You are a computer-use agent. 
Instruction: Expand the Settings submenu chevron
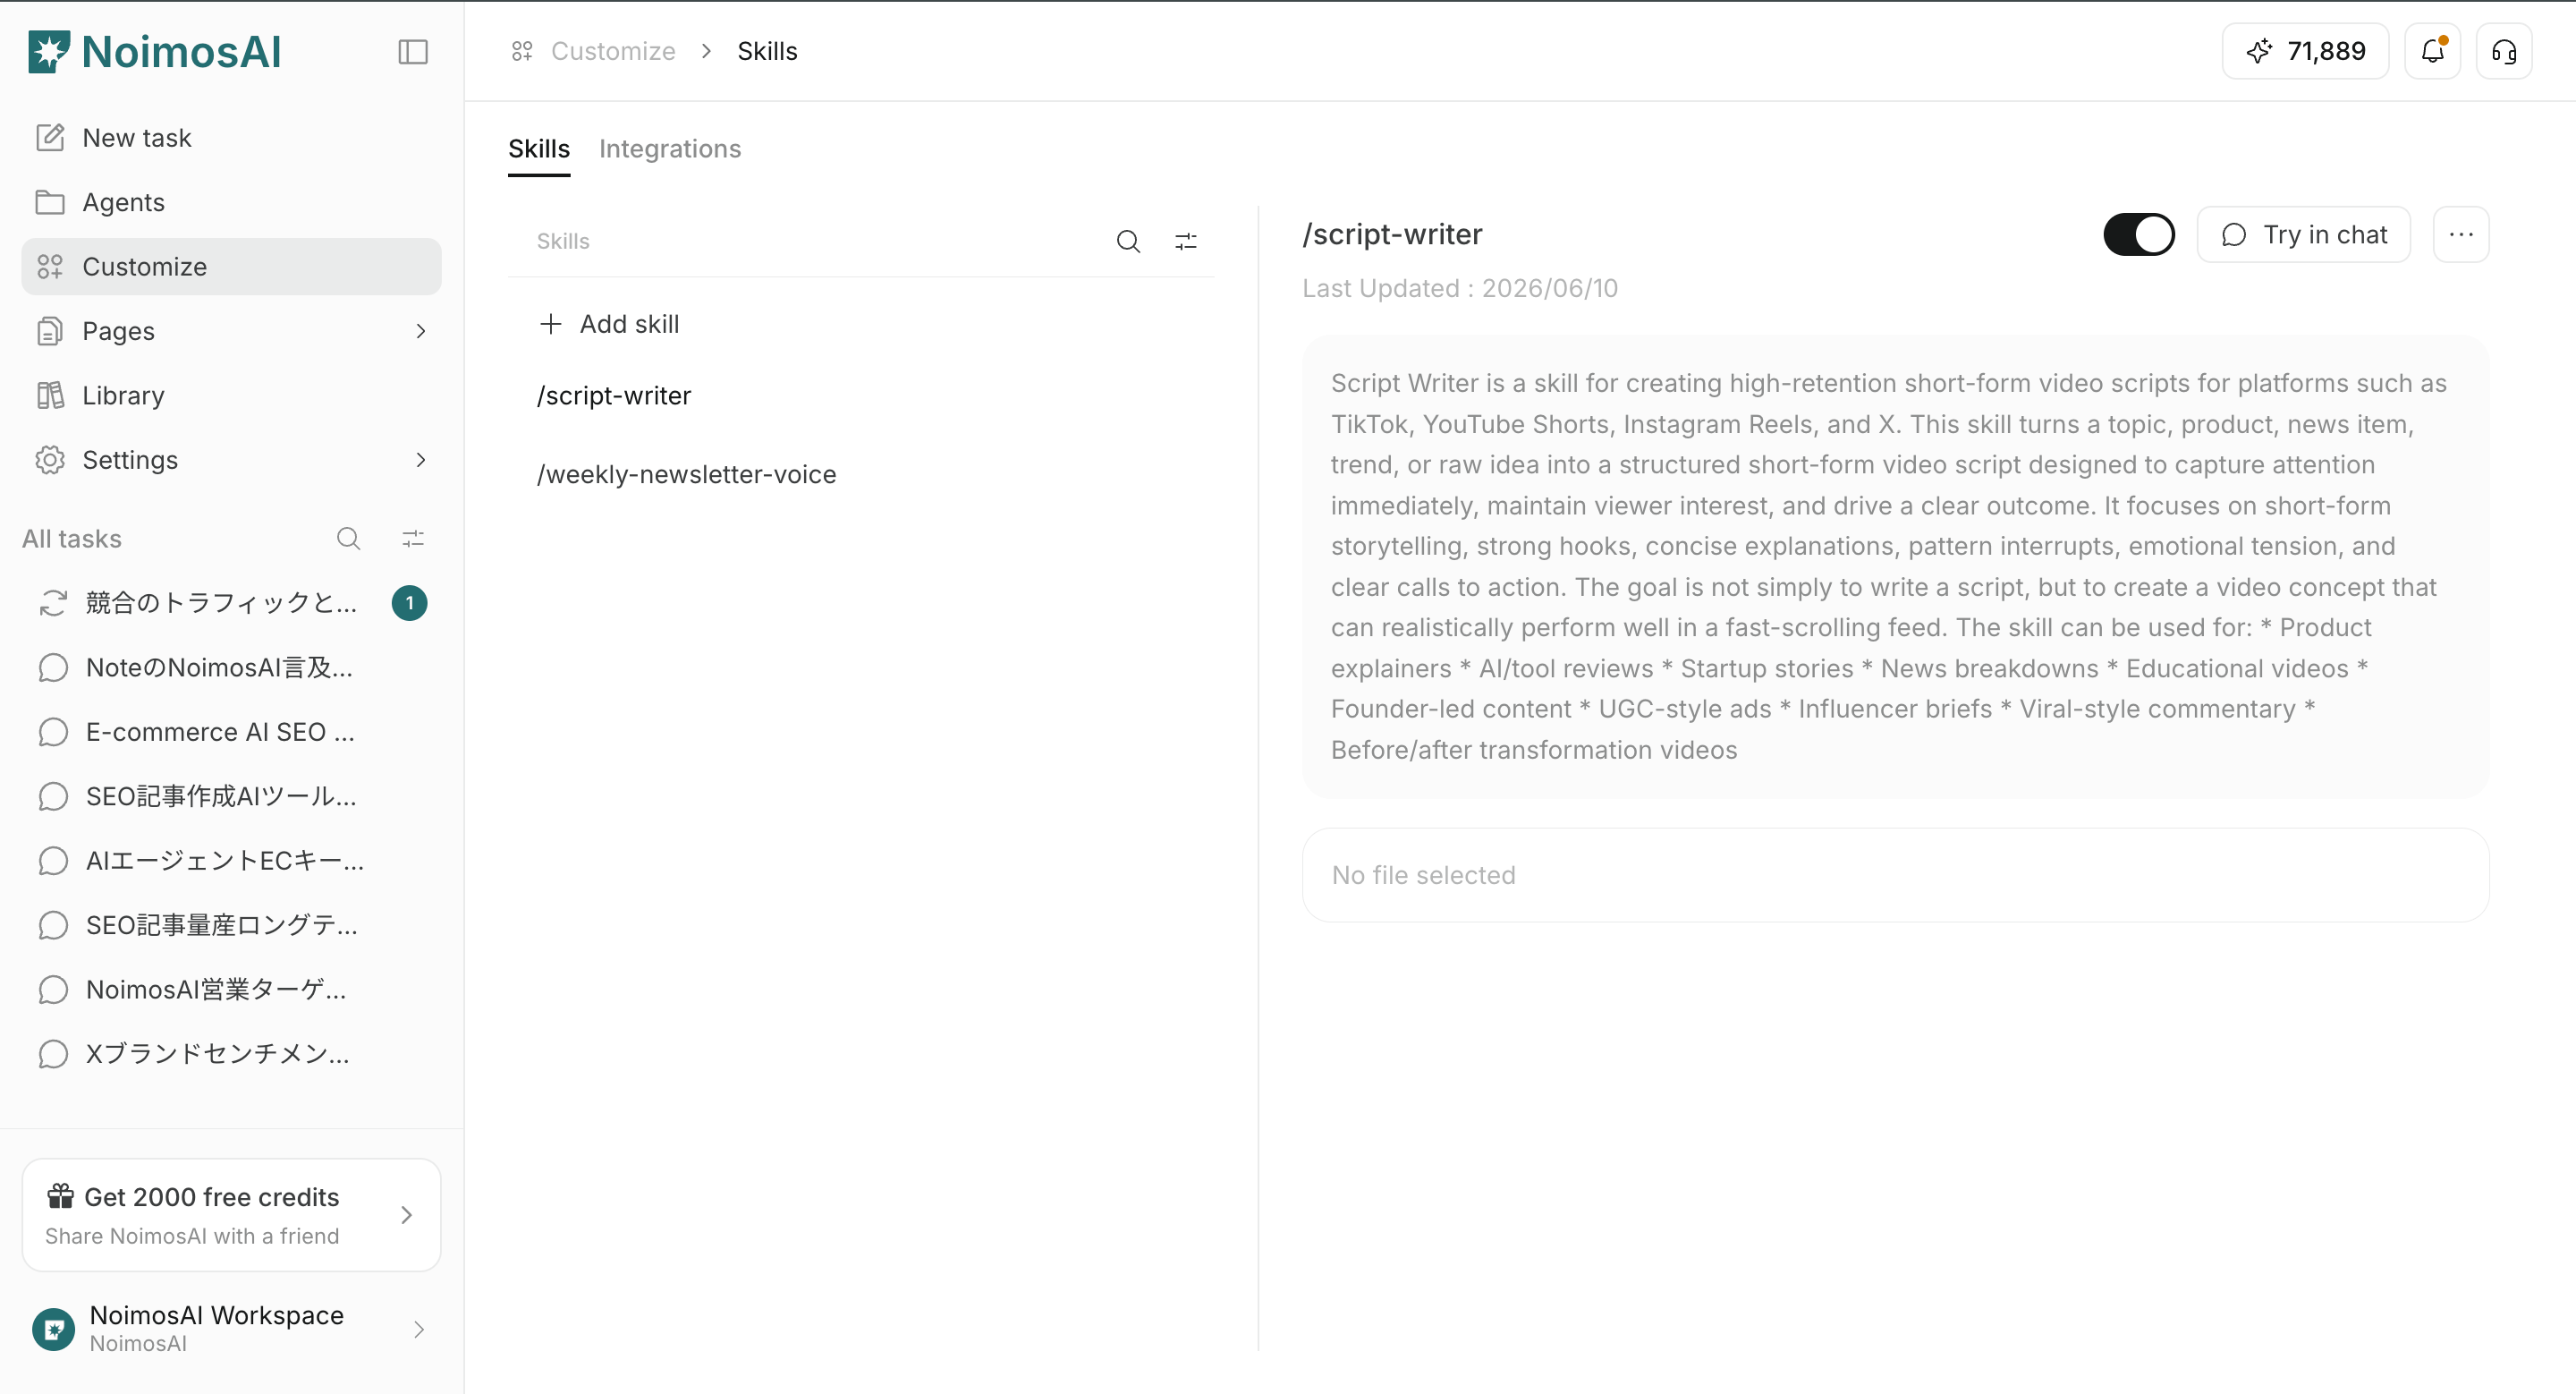tap(421, 460)
